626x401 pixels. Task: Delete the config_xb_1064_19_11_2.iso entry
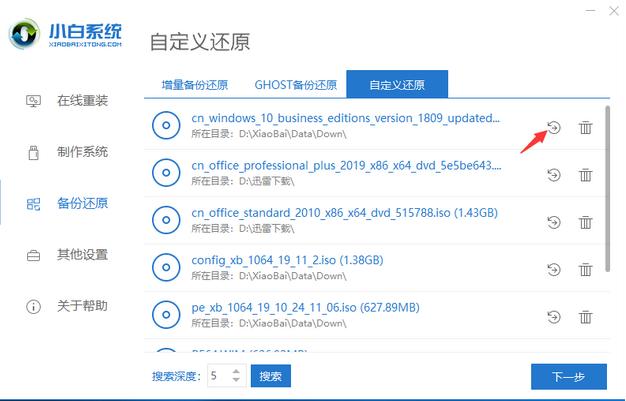tap(585, 270)
